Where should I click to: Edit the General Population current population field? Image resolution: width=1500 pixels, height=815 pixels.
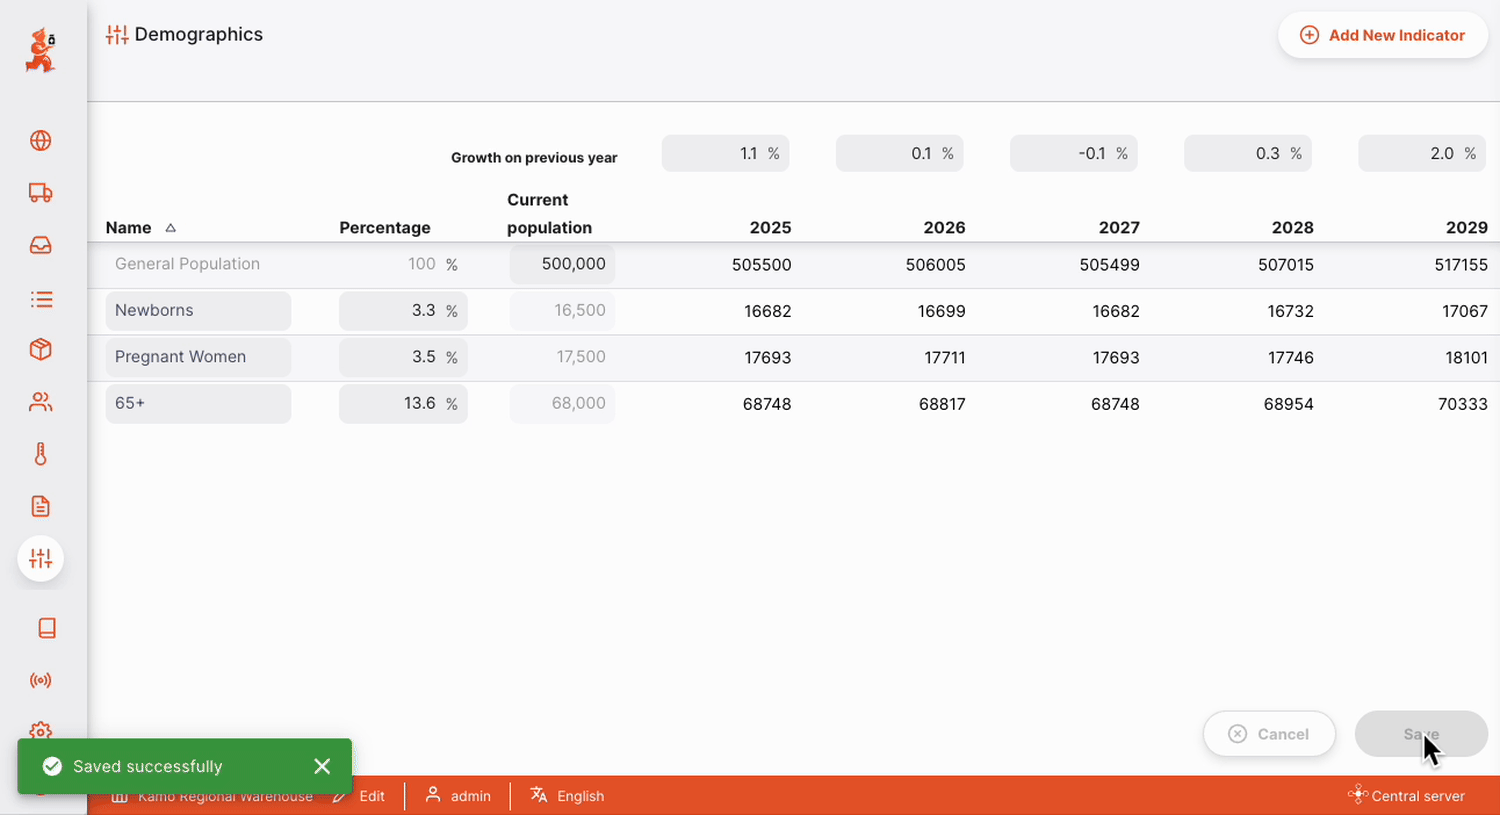[563, 264]
